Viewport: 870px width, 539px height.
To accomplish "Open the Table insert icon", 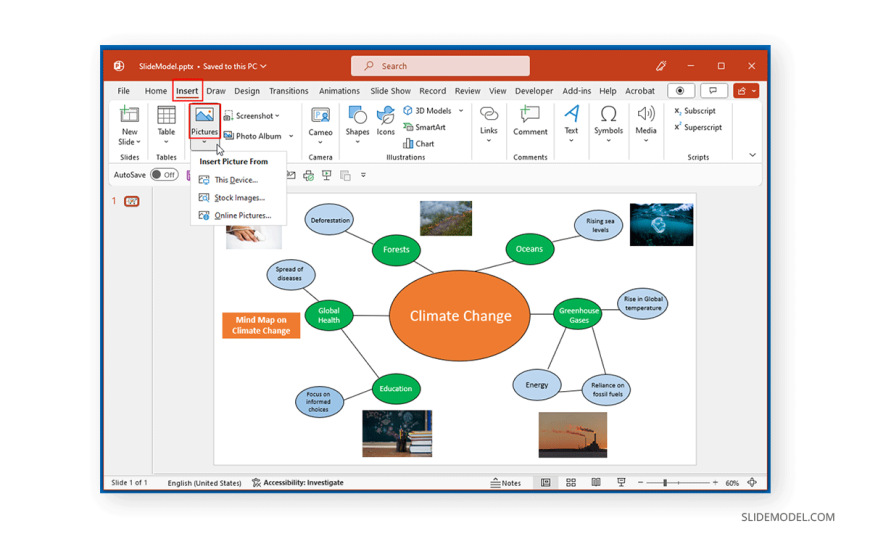I will tap(166, 115).
